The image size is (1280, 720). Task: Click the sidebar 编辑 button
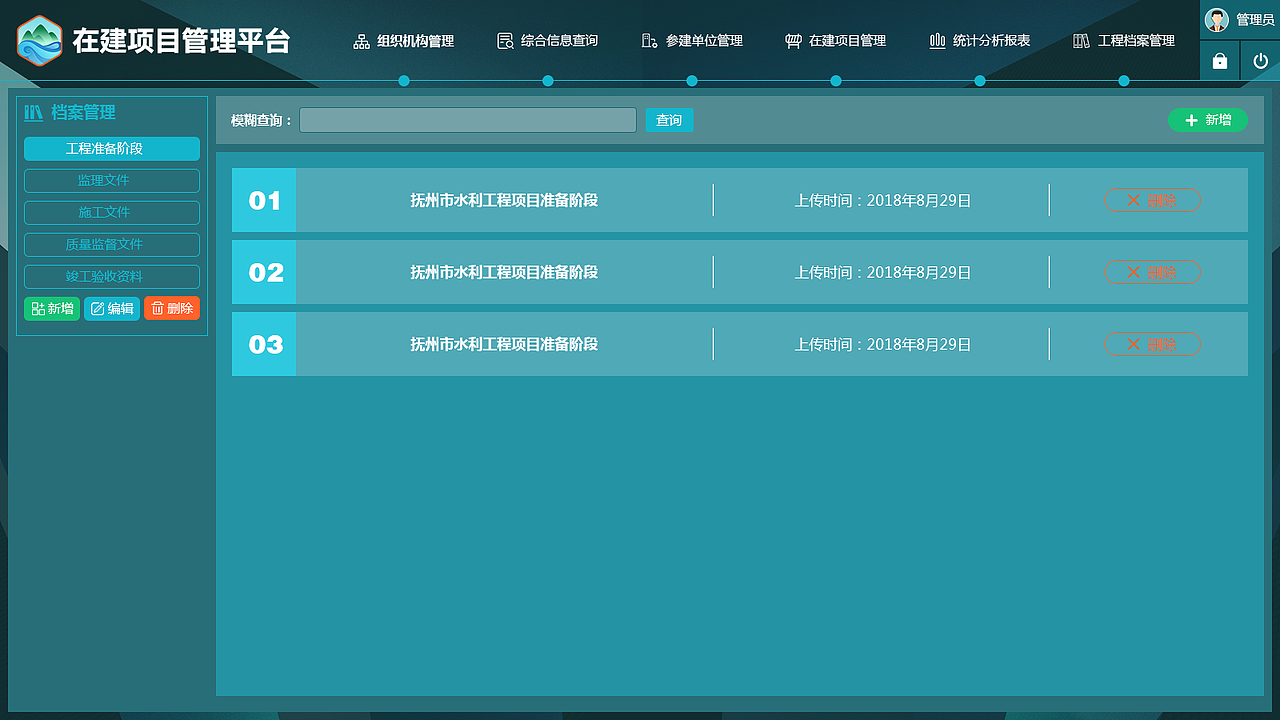click(x=112, y=308)
